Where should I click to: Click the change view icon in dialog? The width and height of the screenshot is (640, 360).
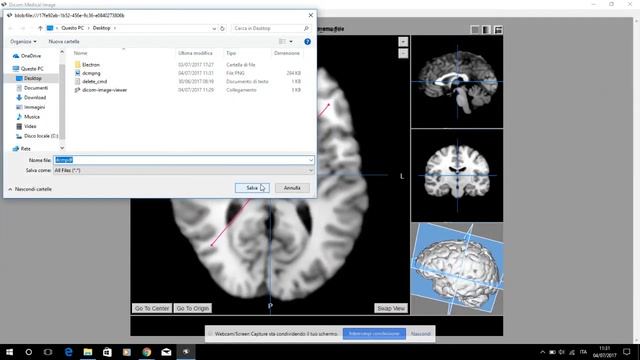282,42
